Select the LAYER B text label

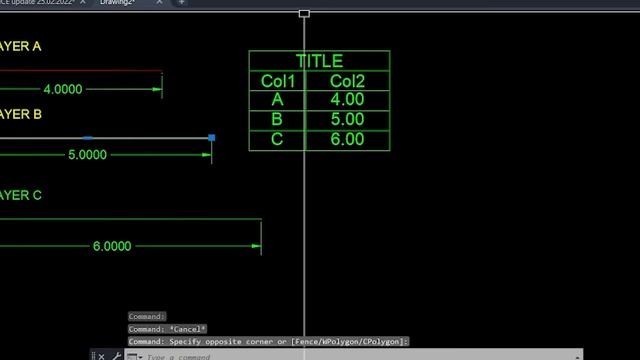pos(20,114)
